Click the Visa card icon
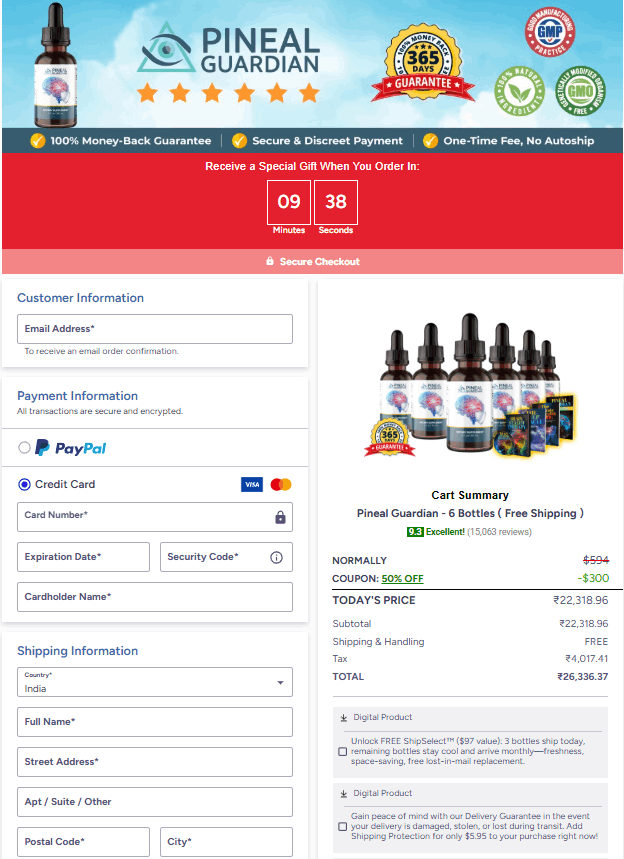This screenshot has width=624, height=859. tap(252, 484)
